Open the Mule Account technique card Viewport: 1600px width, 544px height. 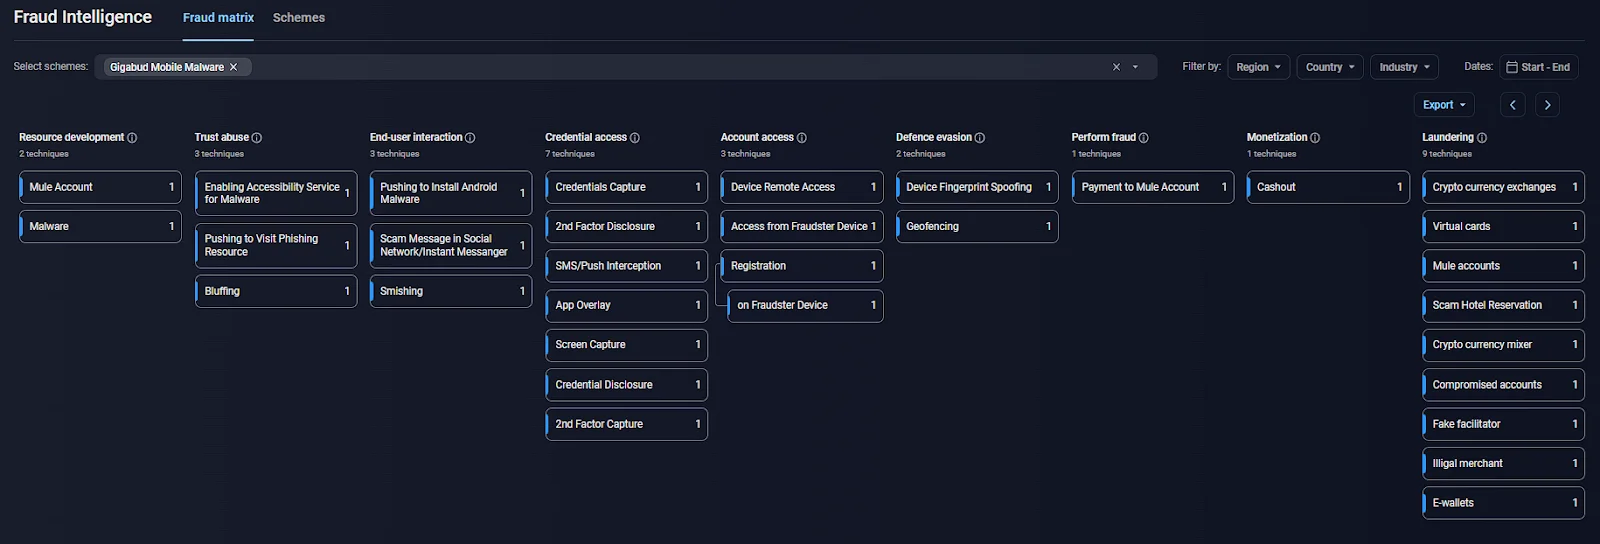100,187
